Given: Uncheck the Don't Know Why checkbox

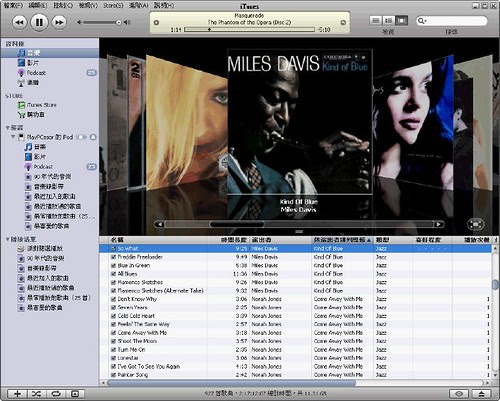Looking at the screenshot, I should (113, 299).
